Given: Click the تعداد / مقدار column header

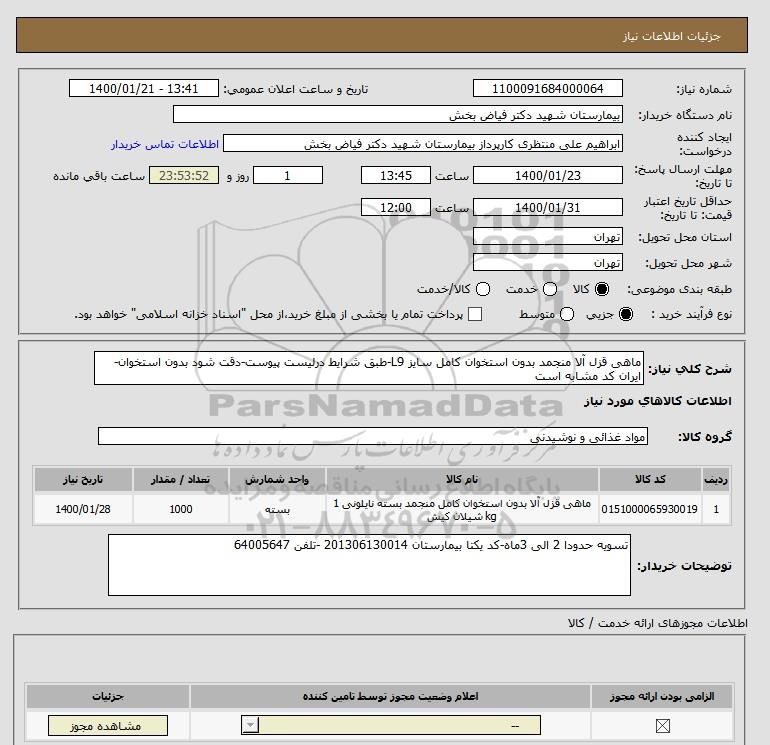Looking at the screenshot, I should [x=181, y=479].
